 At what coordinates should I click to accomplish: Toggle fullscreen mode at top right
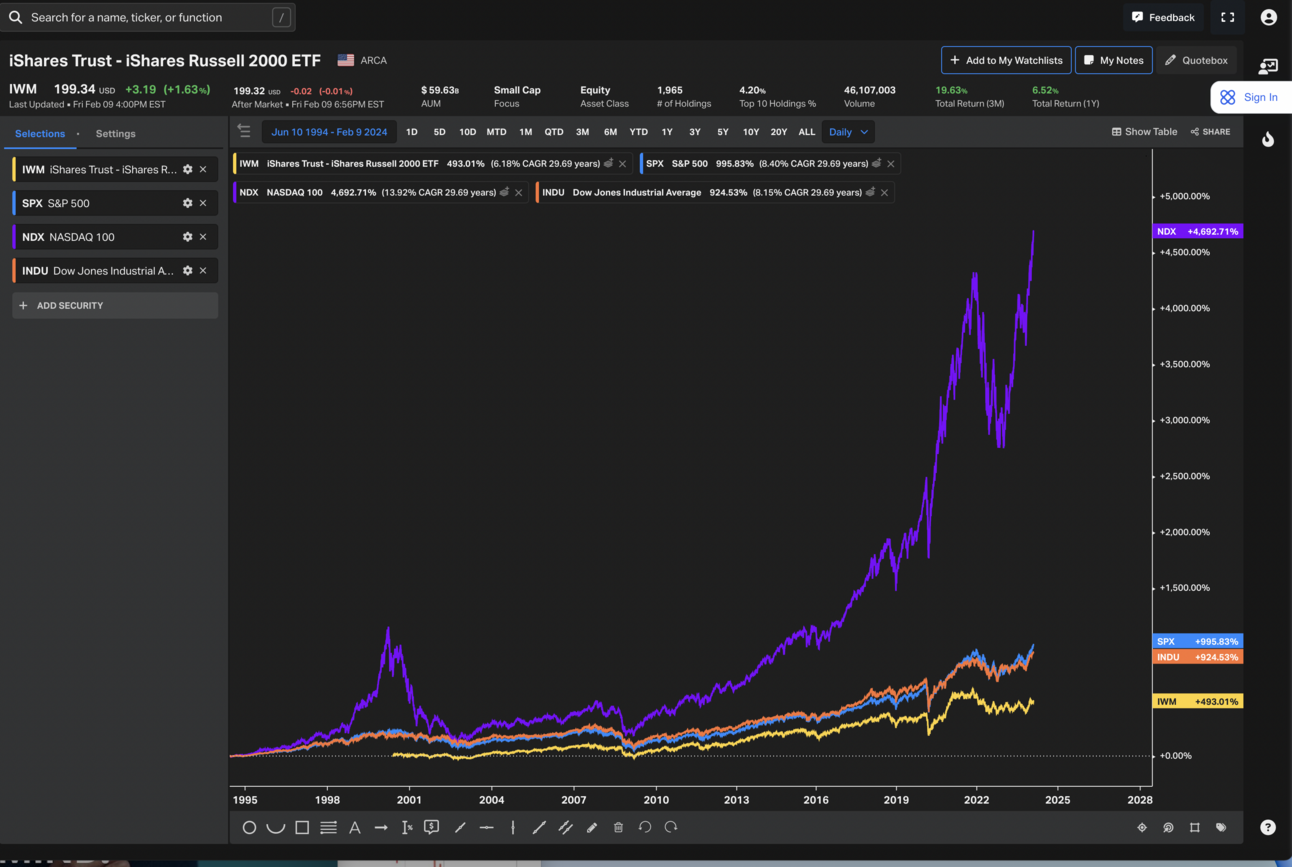coord(1227,17)
